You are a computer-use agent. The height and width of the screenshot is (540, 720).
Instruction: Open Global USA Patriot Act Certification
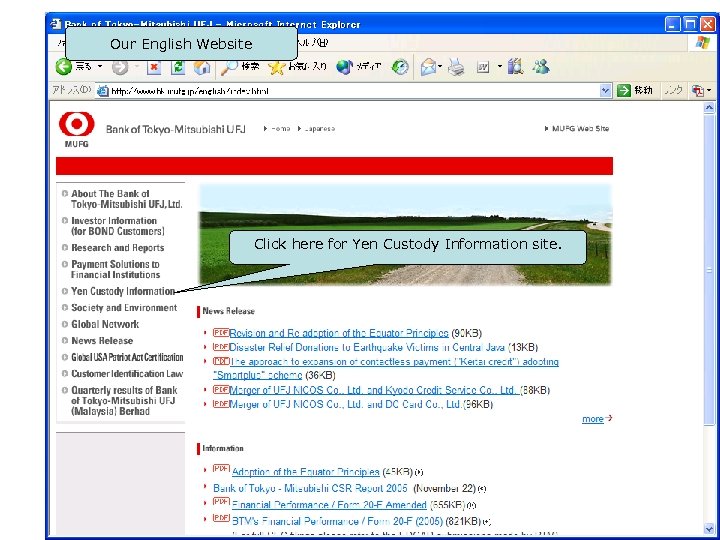tap(127, 357)
